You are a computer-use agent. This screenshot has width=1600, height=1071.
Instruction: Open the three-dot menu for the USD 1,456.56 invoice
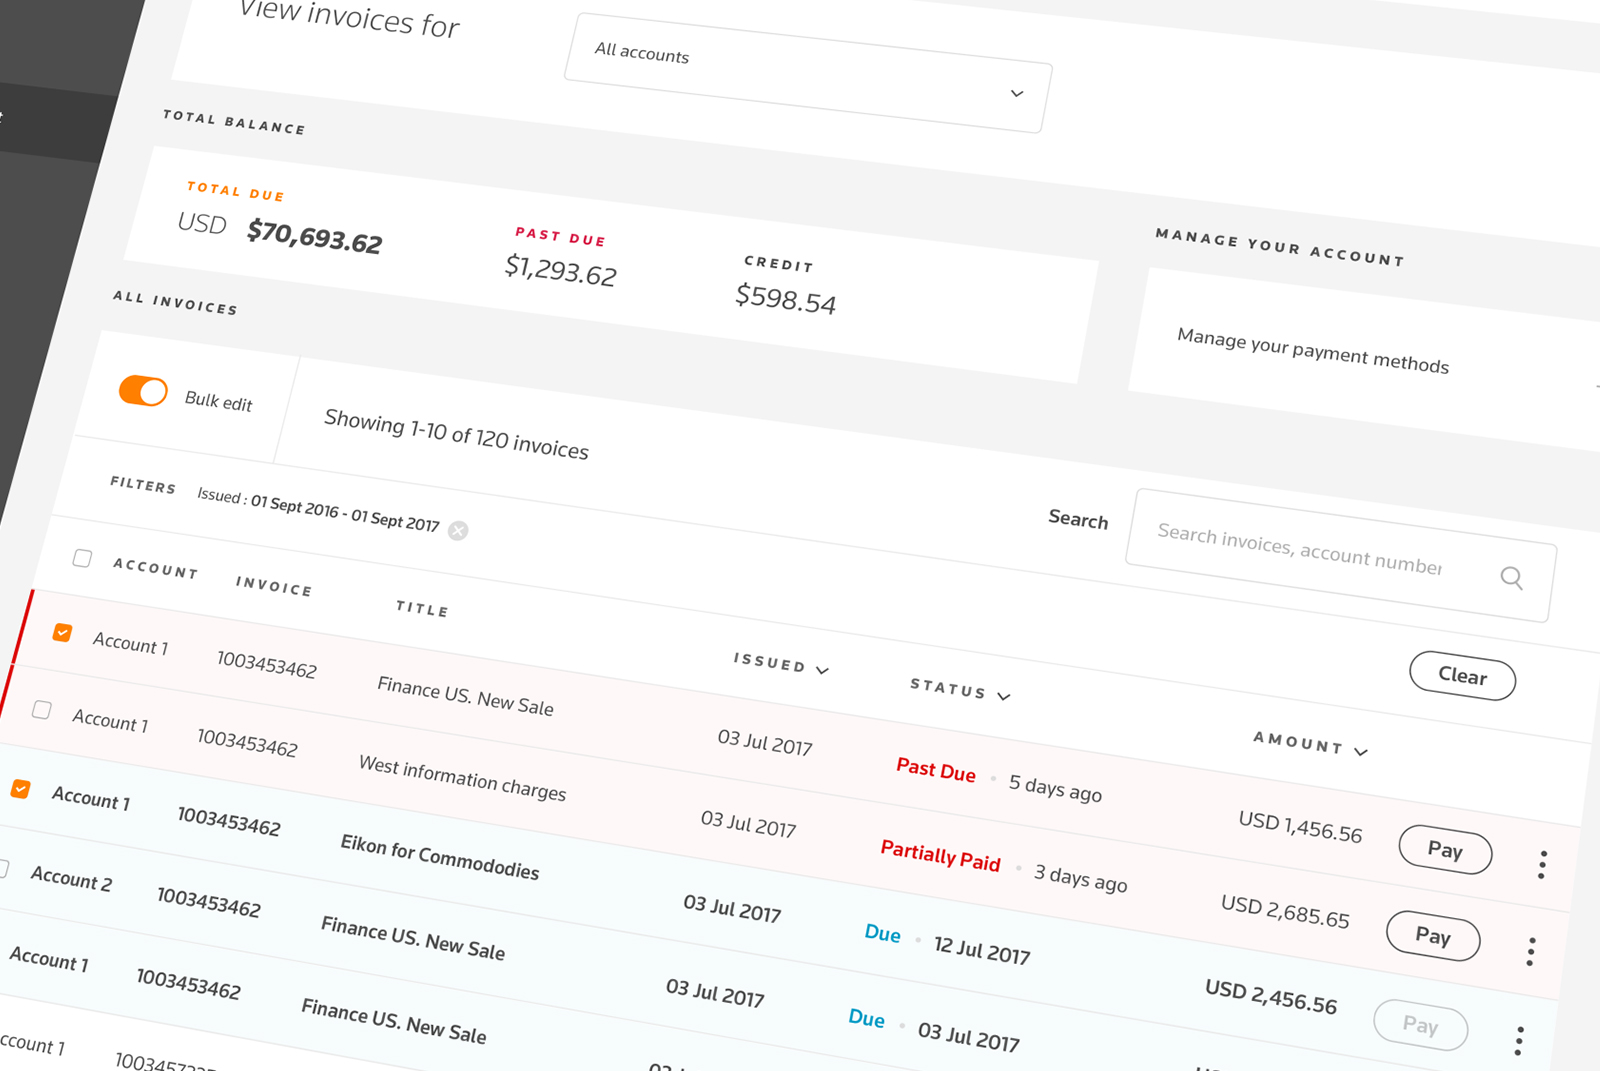click(1542, 864)
